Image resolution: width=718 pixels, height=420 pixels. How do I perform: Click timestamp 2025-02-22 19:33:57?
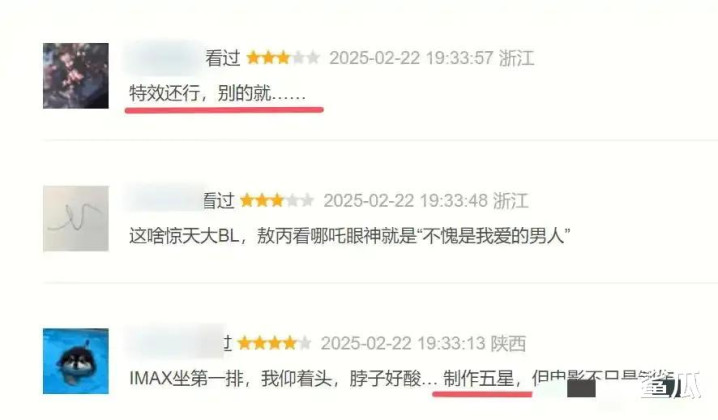pyautogui.click(x=411, y=58)
